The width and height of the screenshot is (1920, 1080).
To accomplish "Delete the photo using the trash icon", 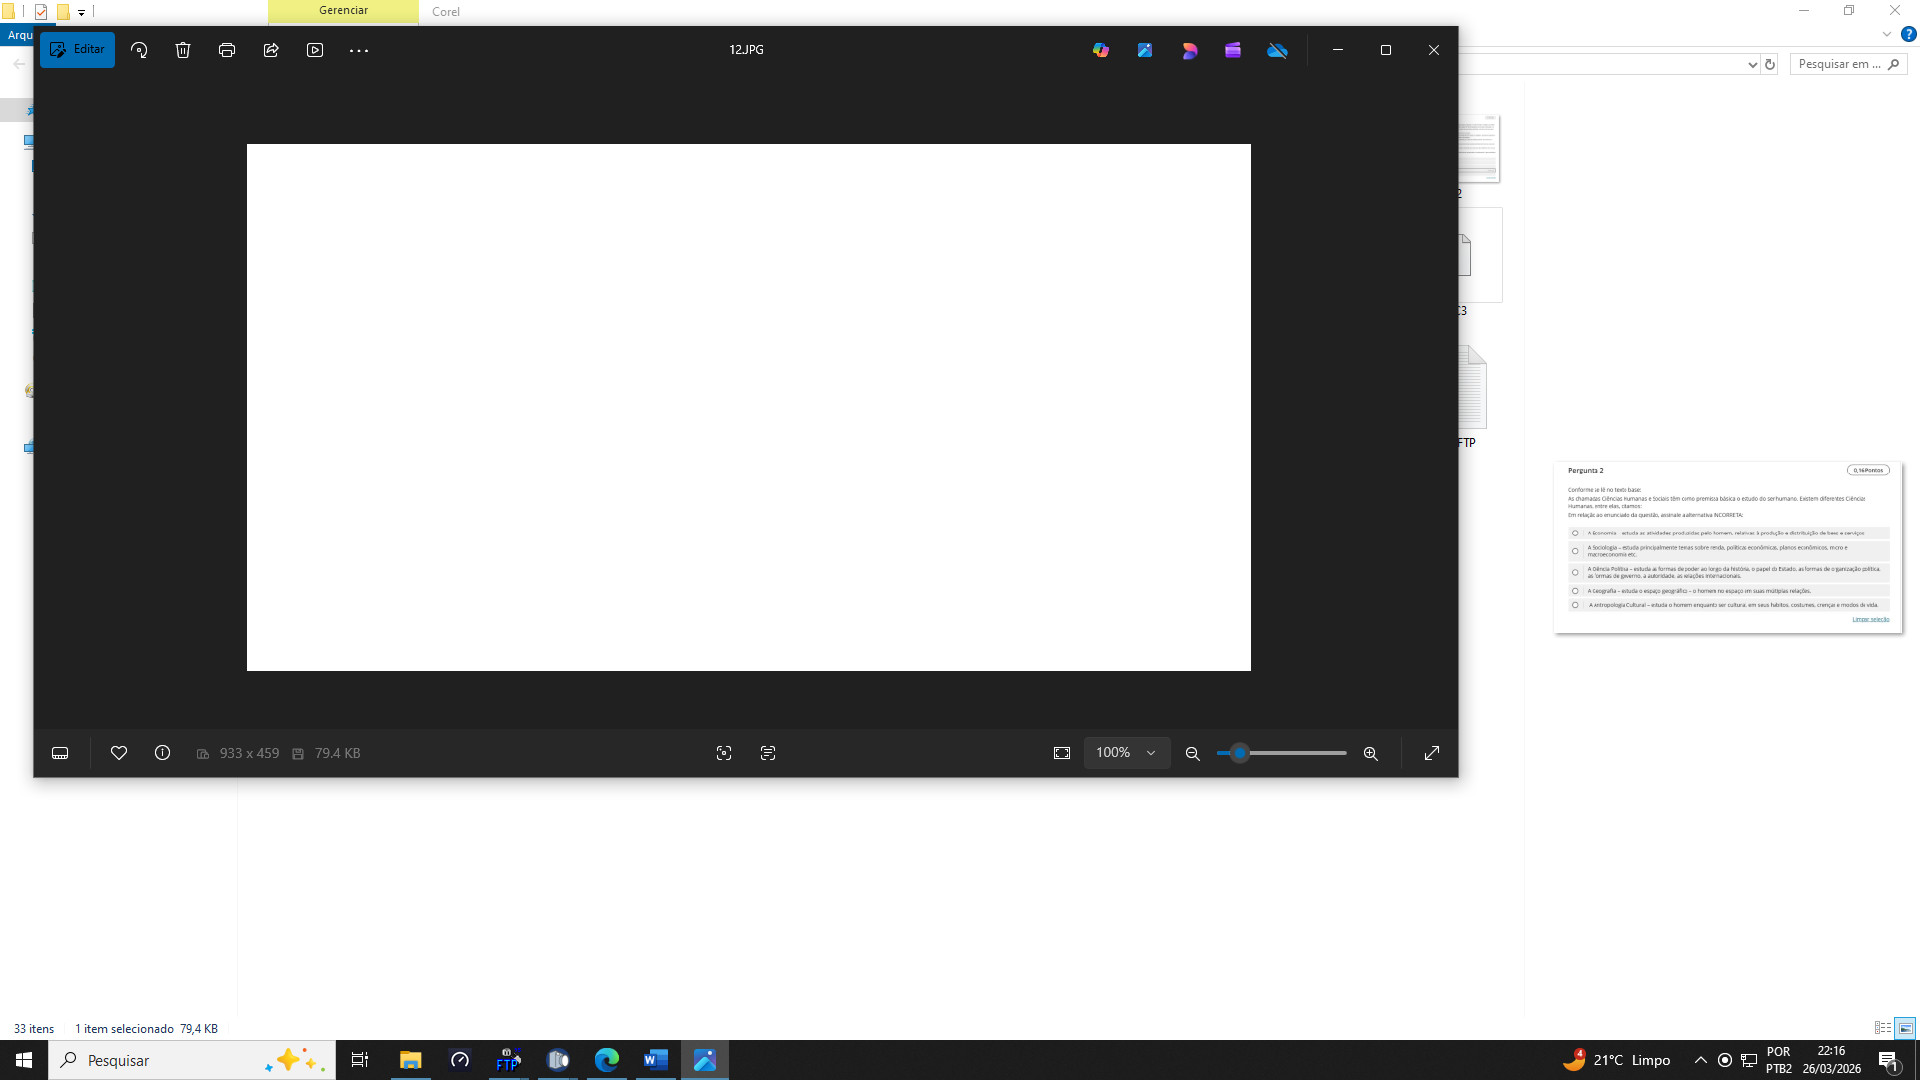I will coord(183,50).
